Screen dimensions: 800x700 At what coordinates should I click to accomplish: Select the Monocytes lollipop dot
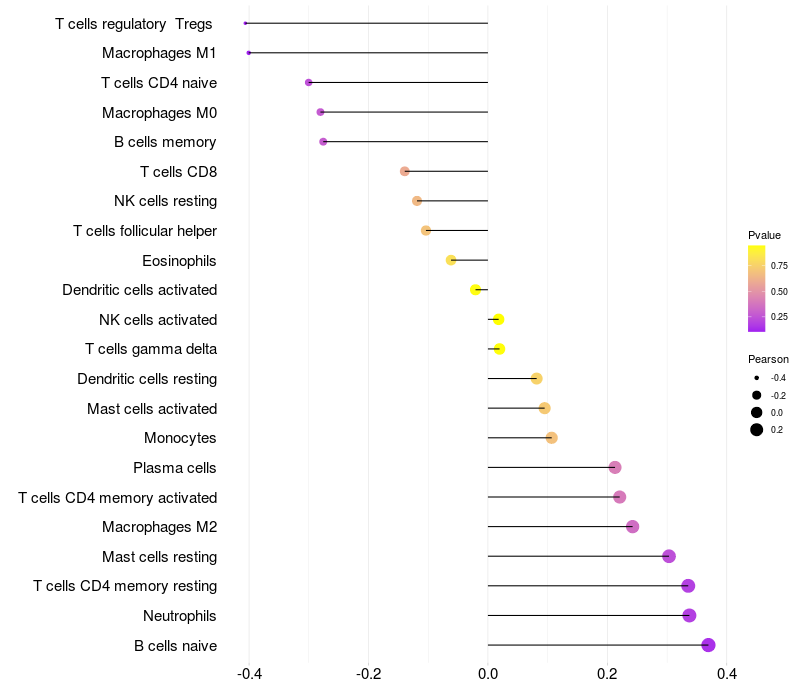point(552,438)
